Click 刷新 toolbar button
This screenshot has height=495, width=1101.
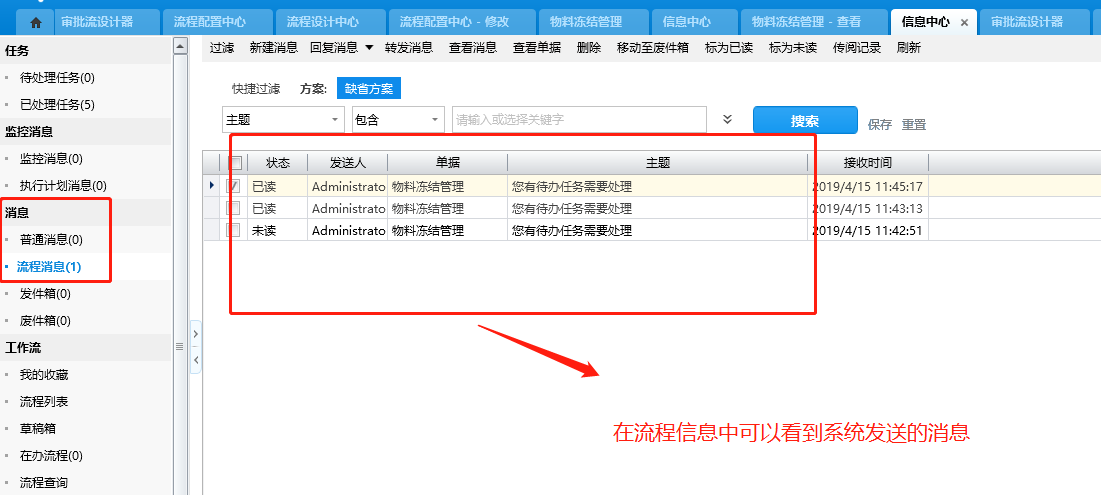(909, 48)
